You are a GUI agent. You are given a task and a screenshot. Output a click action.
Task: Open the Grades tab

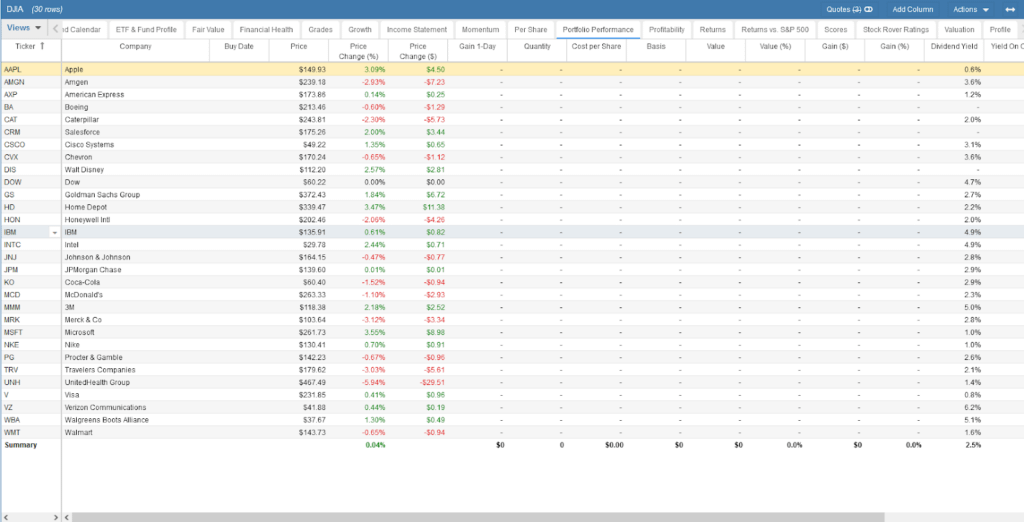[320, 29]
